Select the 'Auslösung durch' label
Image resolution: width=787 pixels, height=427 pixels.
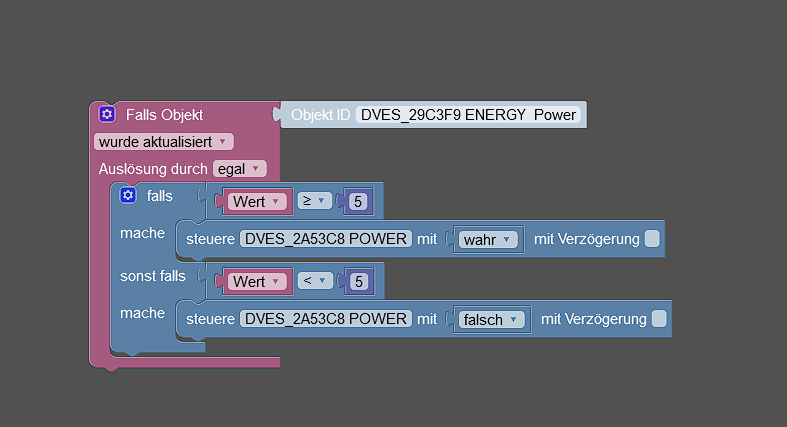(153, 169)
